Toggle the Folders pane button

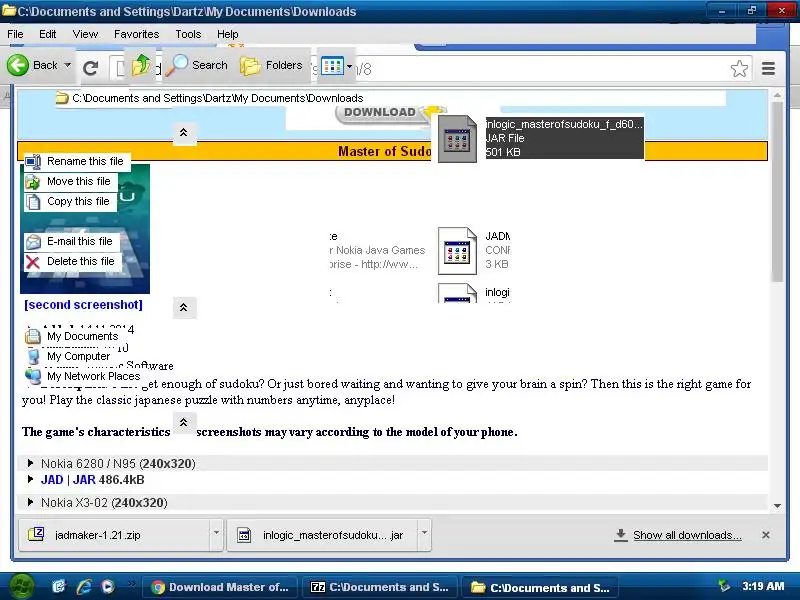[271, 65]
